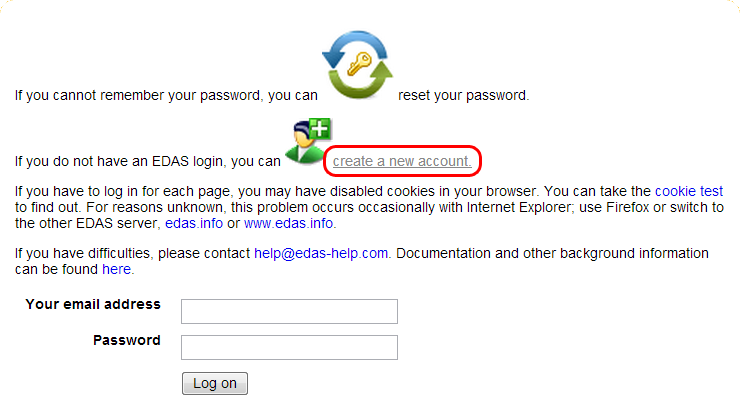The width and height of the screenshot is (740, 417).
Task: Click the "Password" field label
Action: point(126,340)
